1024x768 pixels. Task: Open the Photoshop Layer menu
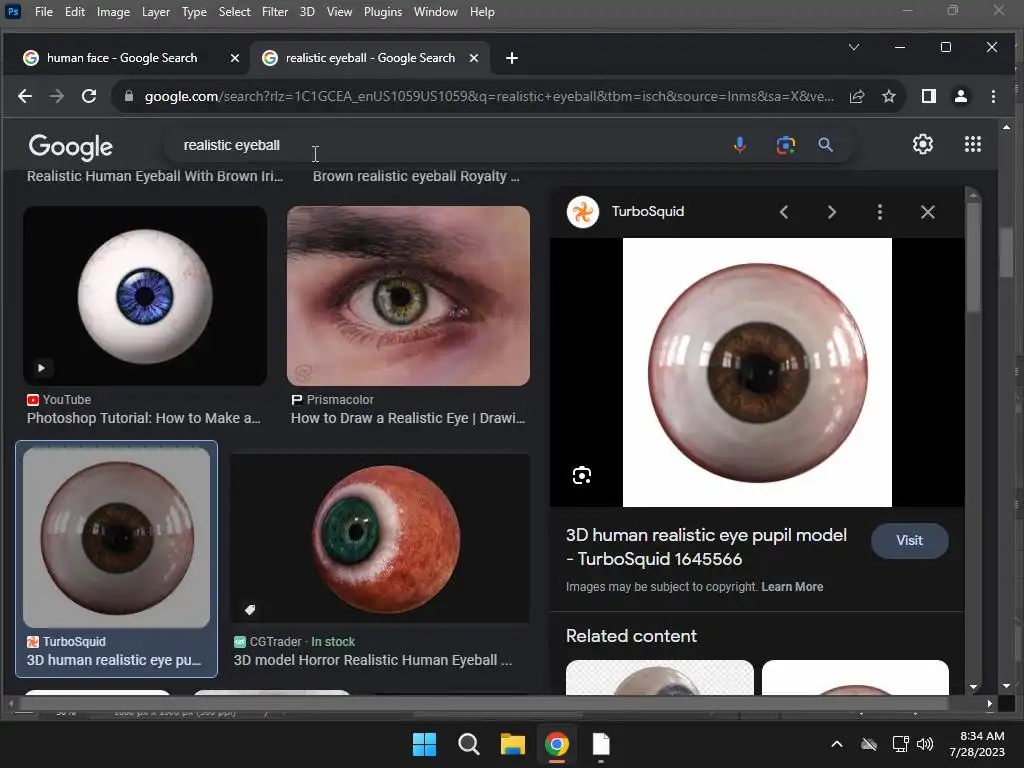[155, 12]
